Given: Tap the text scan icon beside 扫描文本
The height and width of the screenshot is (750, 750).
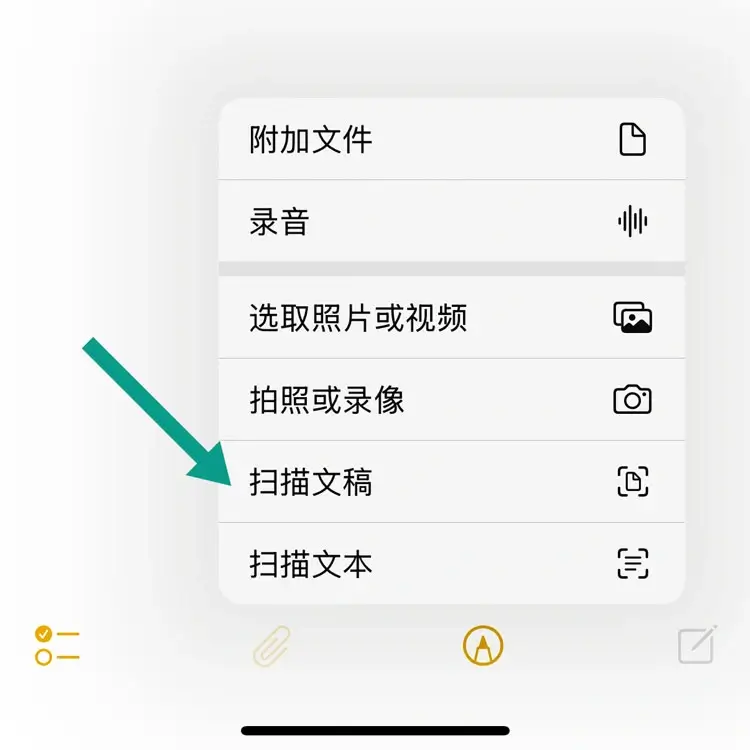Looking at the screenshot, I should [x=633, y=563].
